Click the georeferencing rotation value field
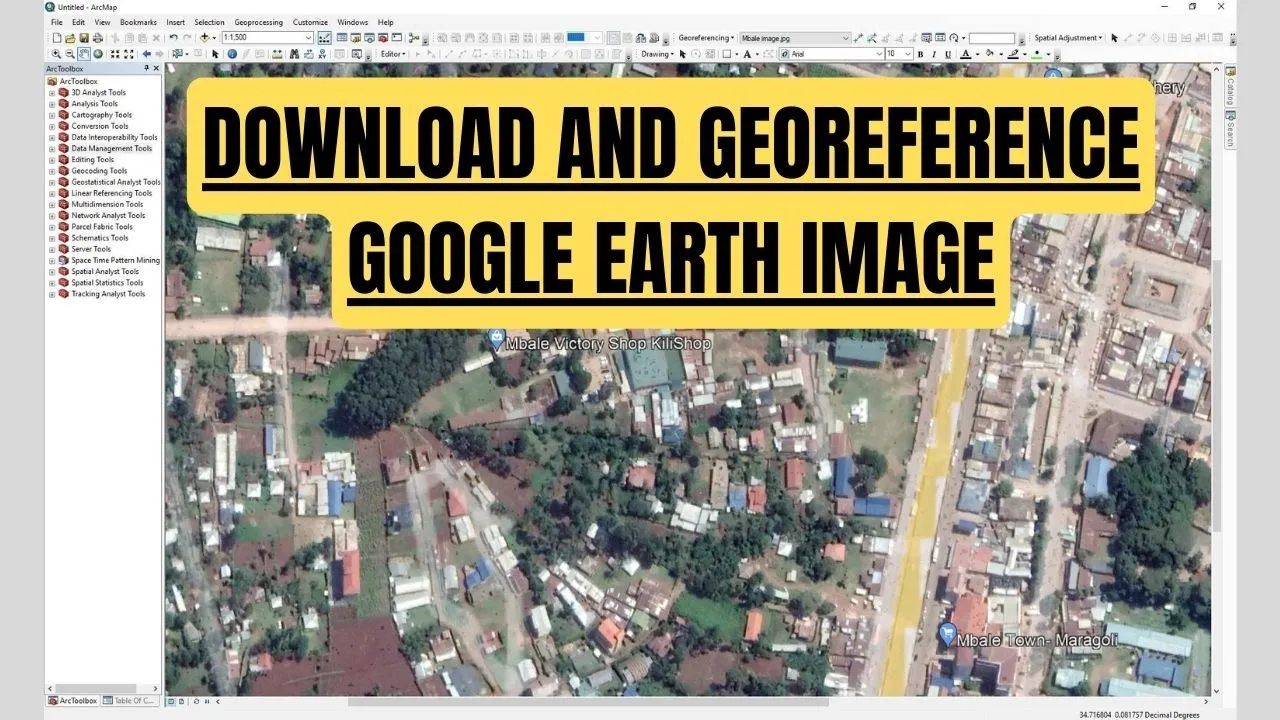Viewport: 1280px width, 720px height. click(991, 38)
